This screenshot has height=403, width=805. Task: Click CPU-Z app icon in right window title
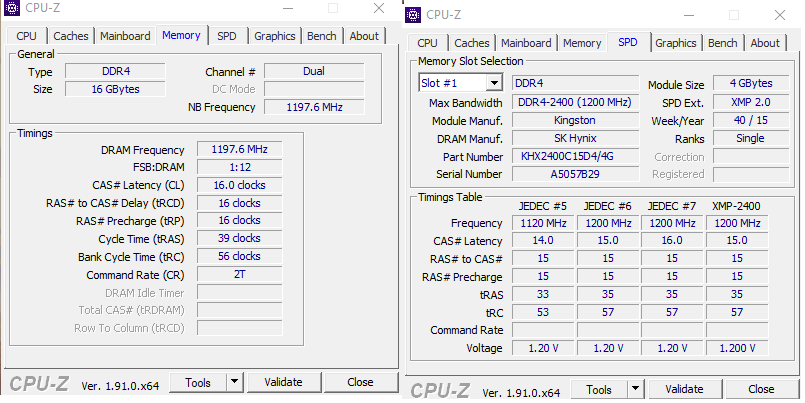tap(413, 15)
